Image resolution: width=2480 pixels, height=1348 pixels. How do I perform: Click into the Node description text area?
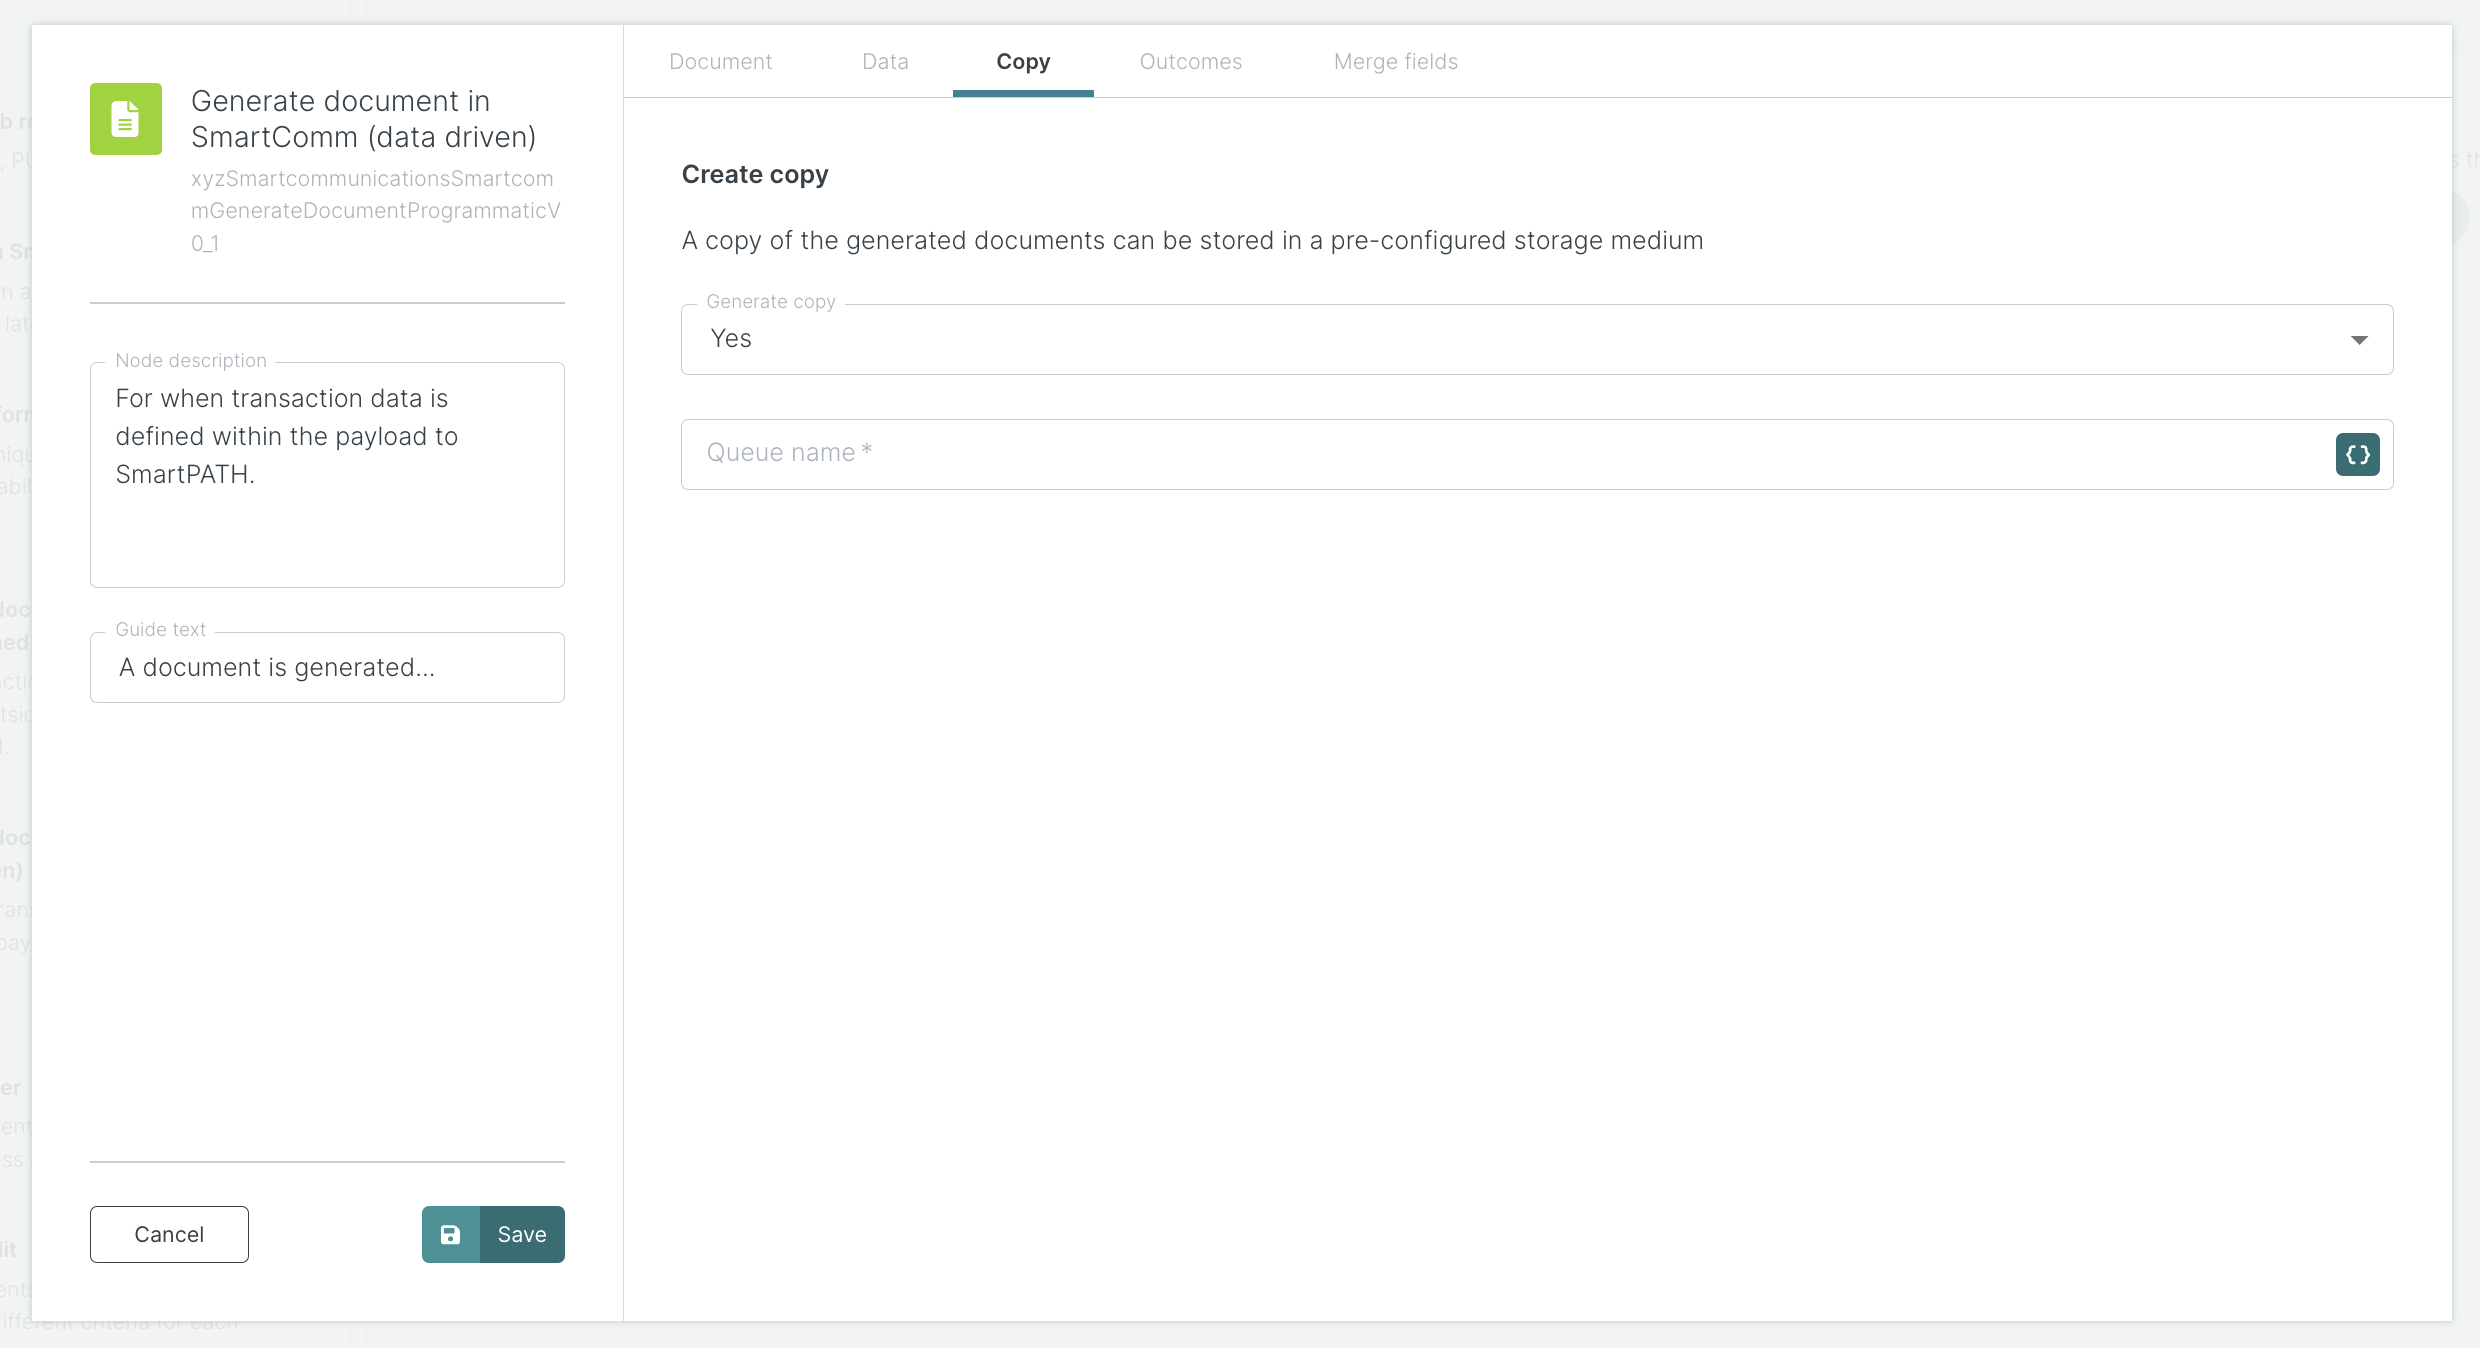click(327, 475)
